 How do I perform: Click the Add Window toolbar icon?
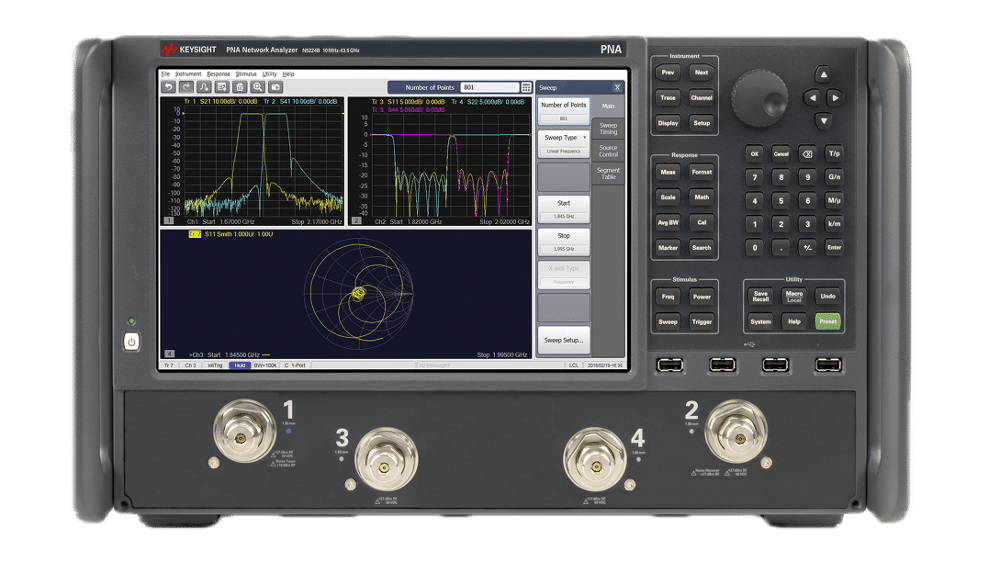pos(222,87)
